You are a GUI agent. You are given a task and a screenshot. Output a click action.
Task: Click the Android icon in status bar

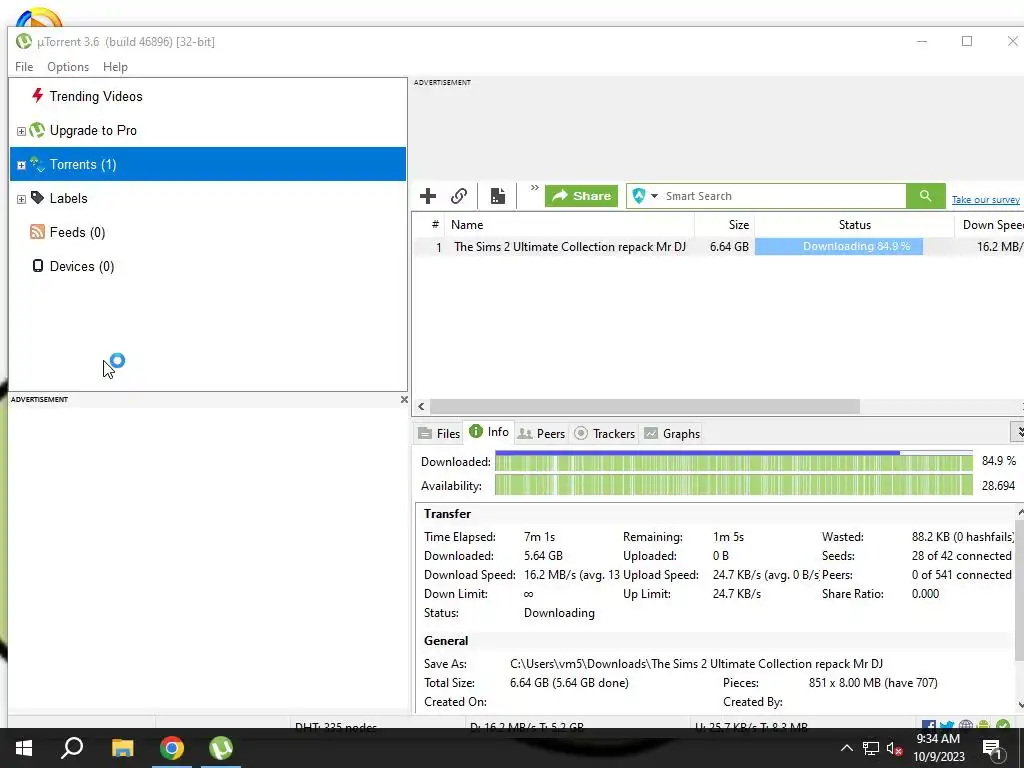[x=984, y=726]
